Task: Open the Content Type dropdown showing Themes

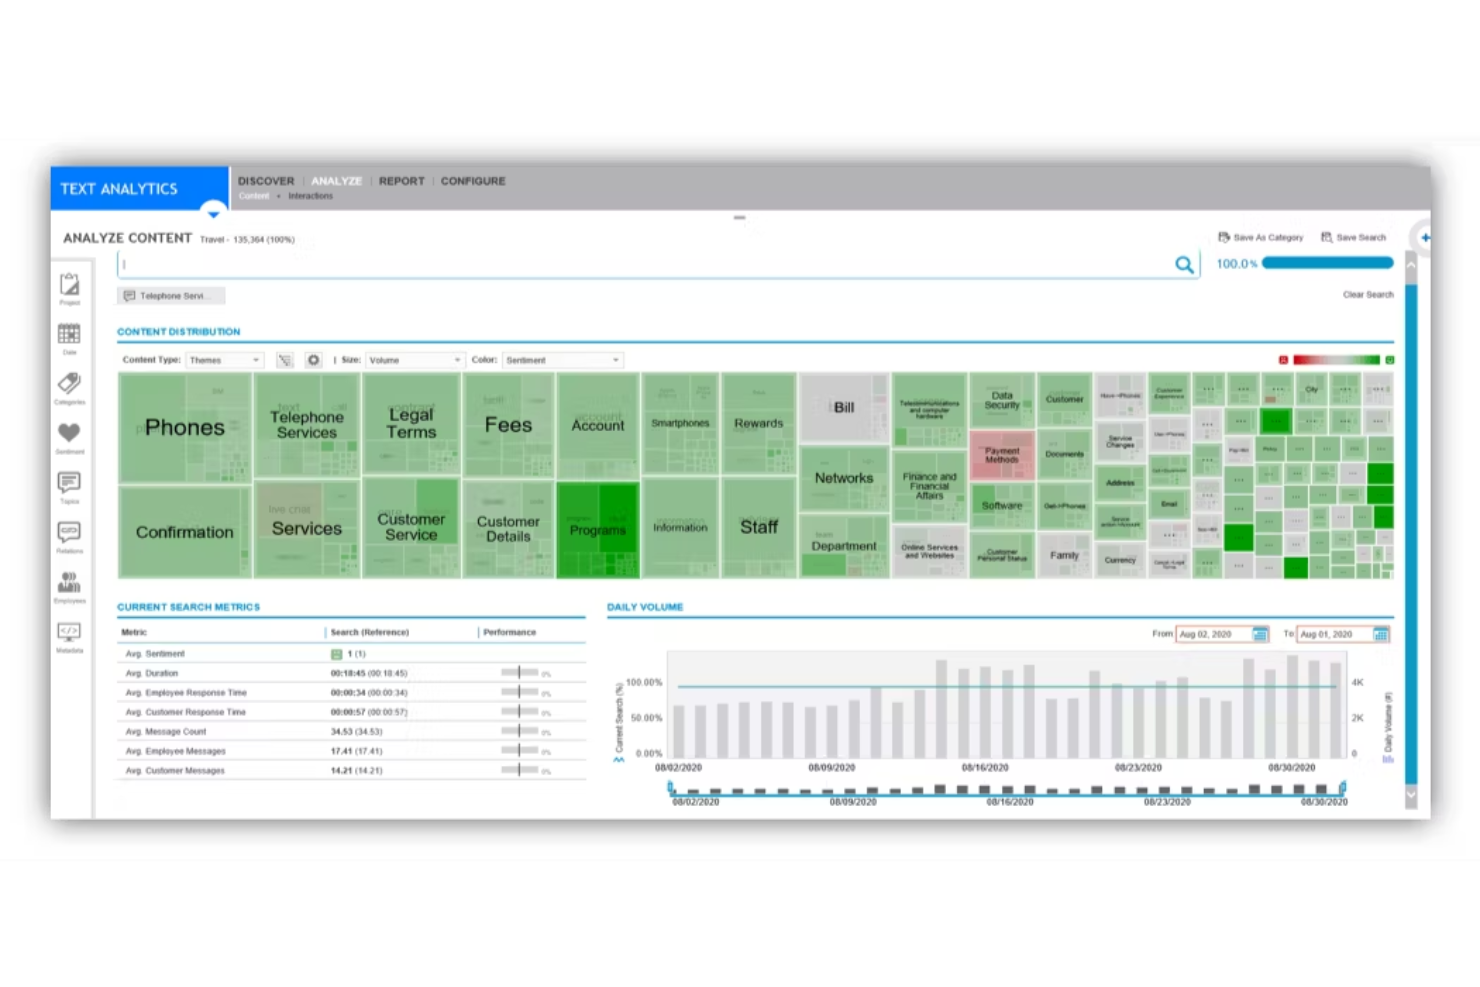Action: tap(223, 359)
